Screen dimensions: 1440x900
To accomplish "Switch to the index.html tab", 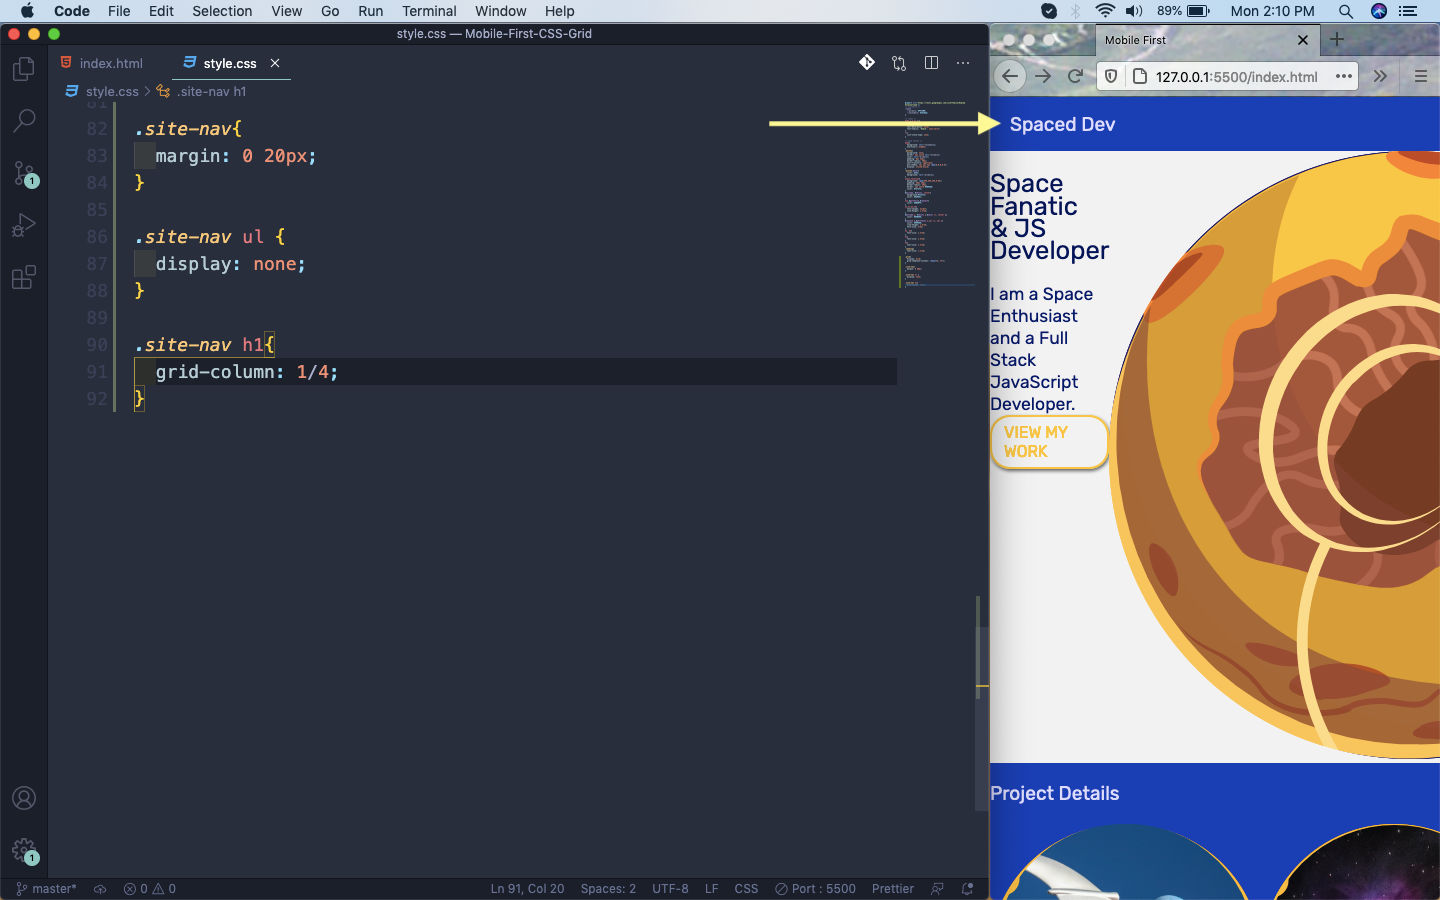I will pyautogui.click(x=102, y=63).
